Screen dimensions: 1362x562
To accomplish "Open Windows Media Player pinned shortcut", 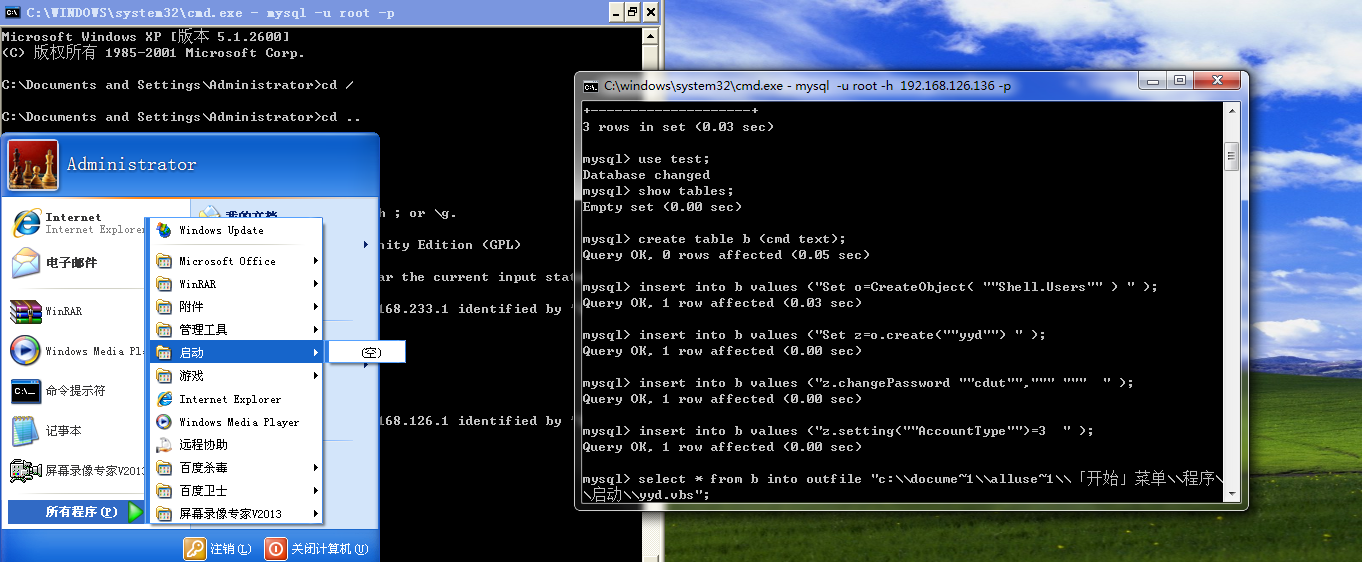I will coord(75,351).
